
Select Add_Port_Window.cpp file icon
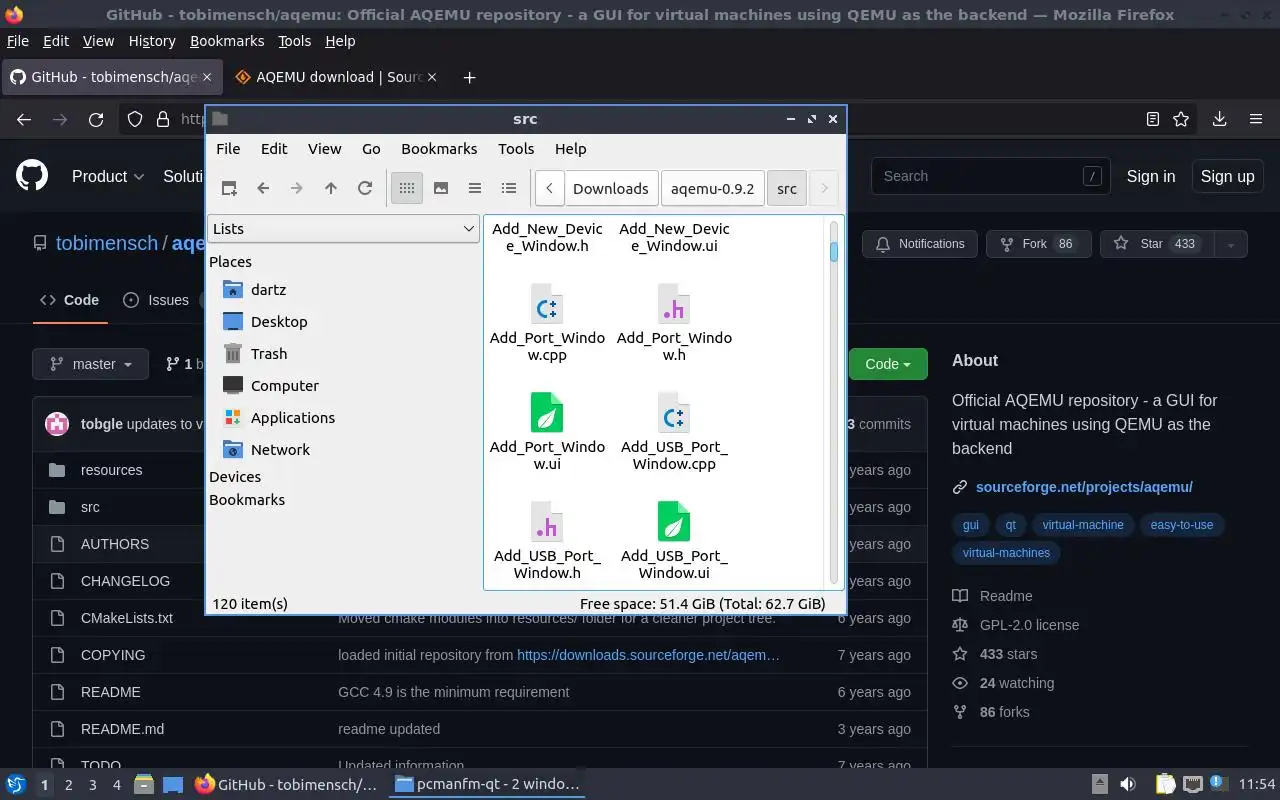(547, 304)
